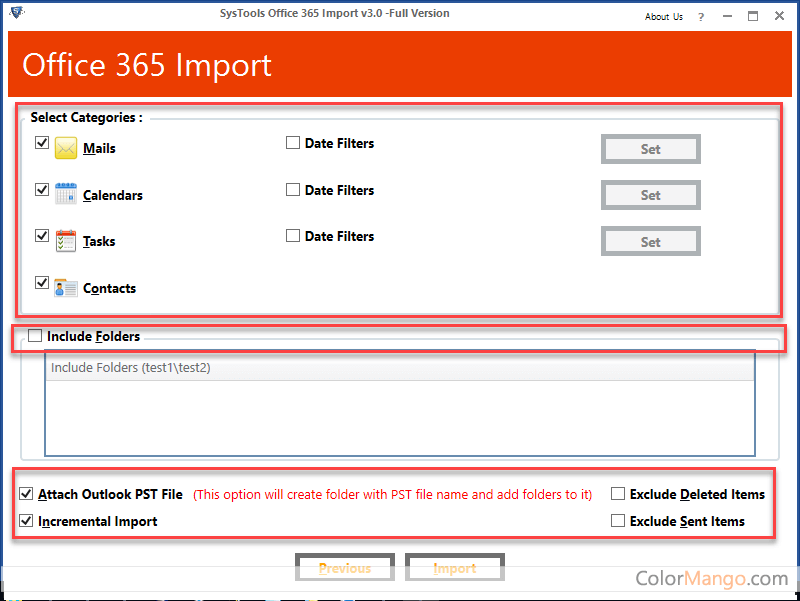Open help via question mark icon
The image size is (800, 601).
coord(701,16)
